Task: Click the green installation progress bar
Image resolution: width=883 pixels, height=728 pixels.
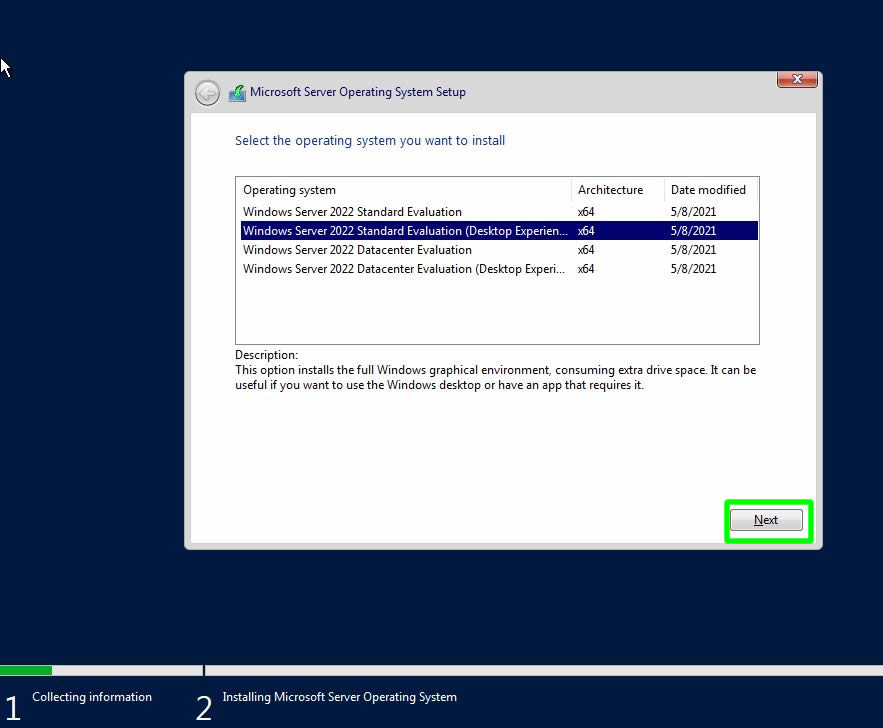Action: click(26, 670)
